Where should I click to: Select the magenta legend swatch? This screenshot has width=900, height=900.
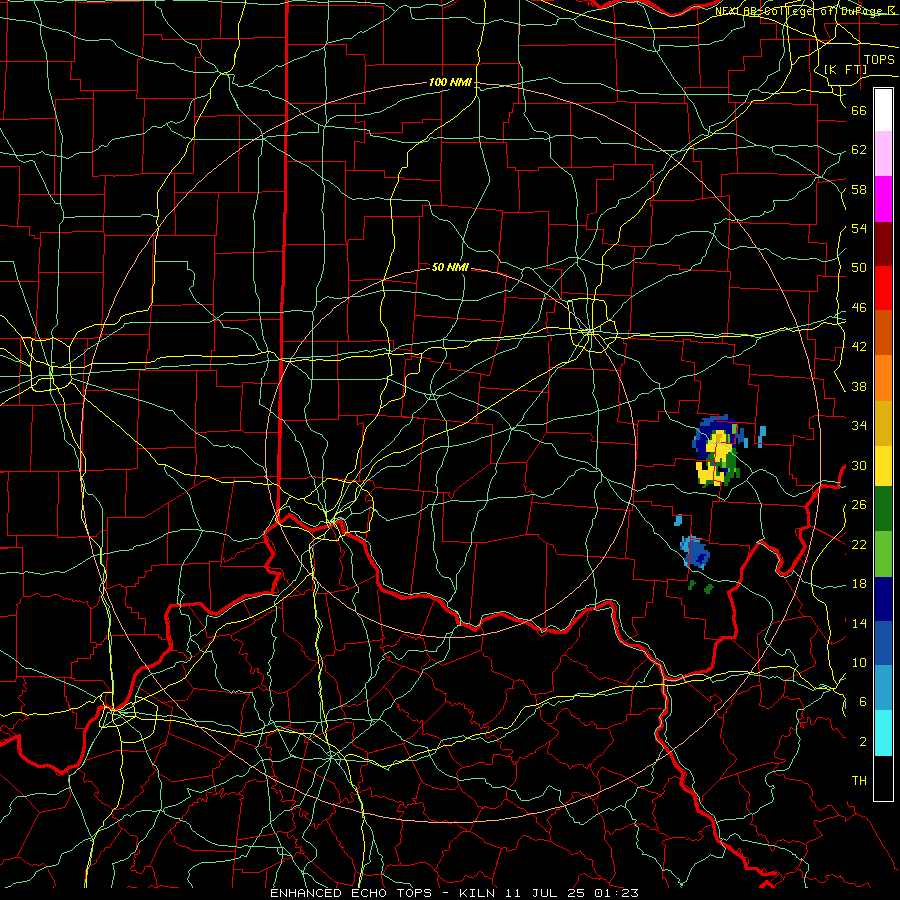pyautogui.click(x=883, y=199)
